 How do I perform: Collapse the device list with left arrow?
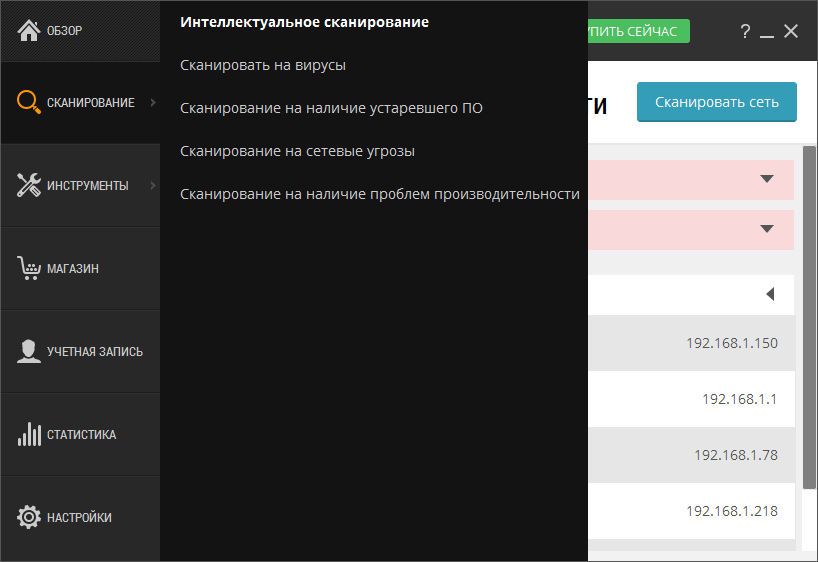coord(770,294)
